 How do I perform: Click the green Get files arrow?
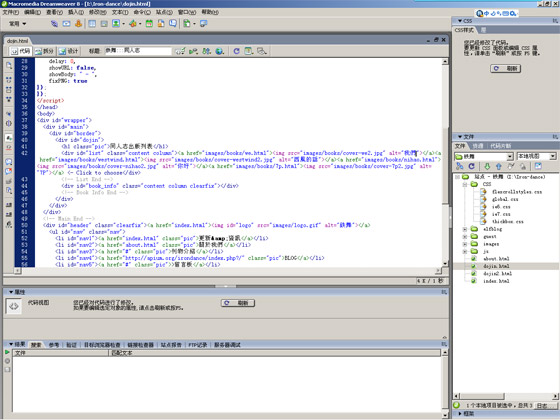(x=487, y=166)
